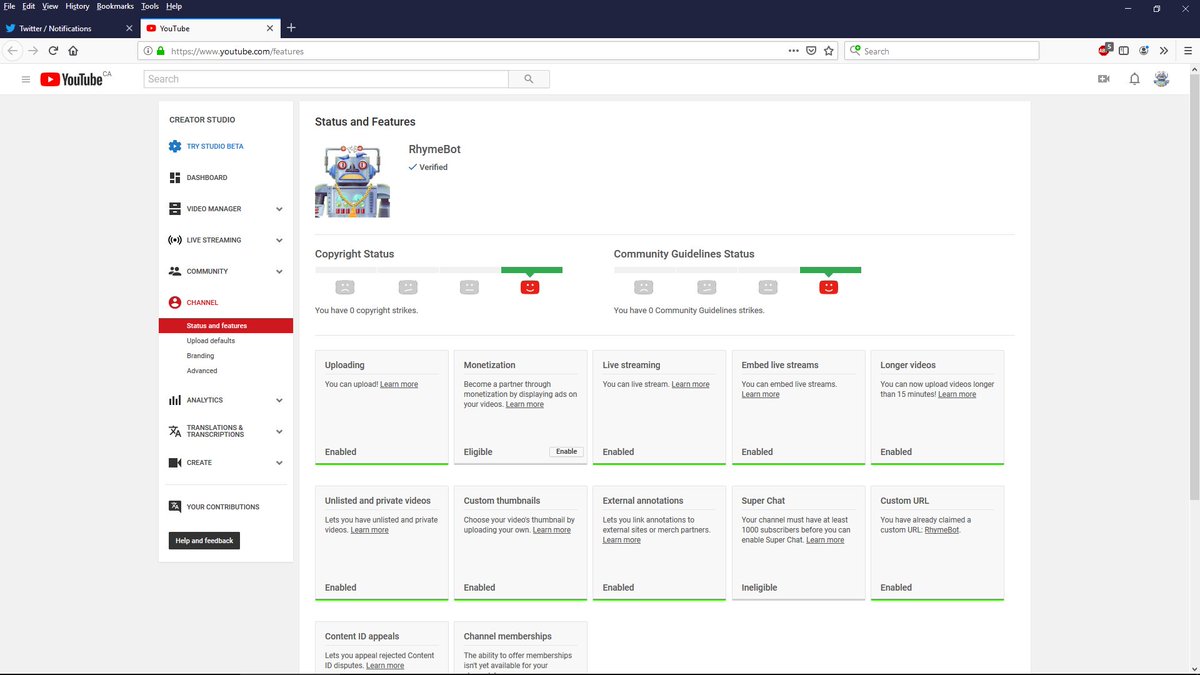The height and width of the screenshot is (675, 1200).
Task: Click the Try Studio Beta gear icon
Action: click(175, 146)
